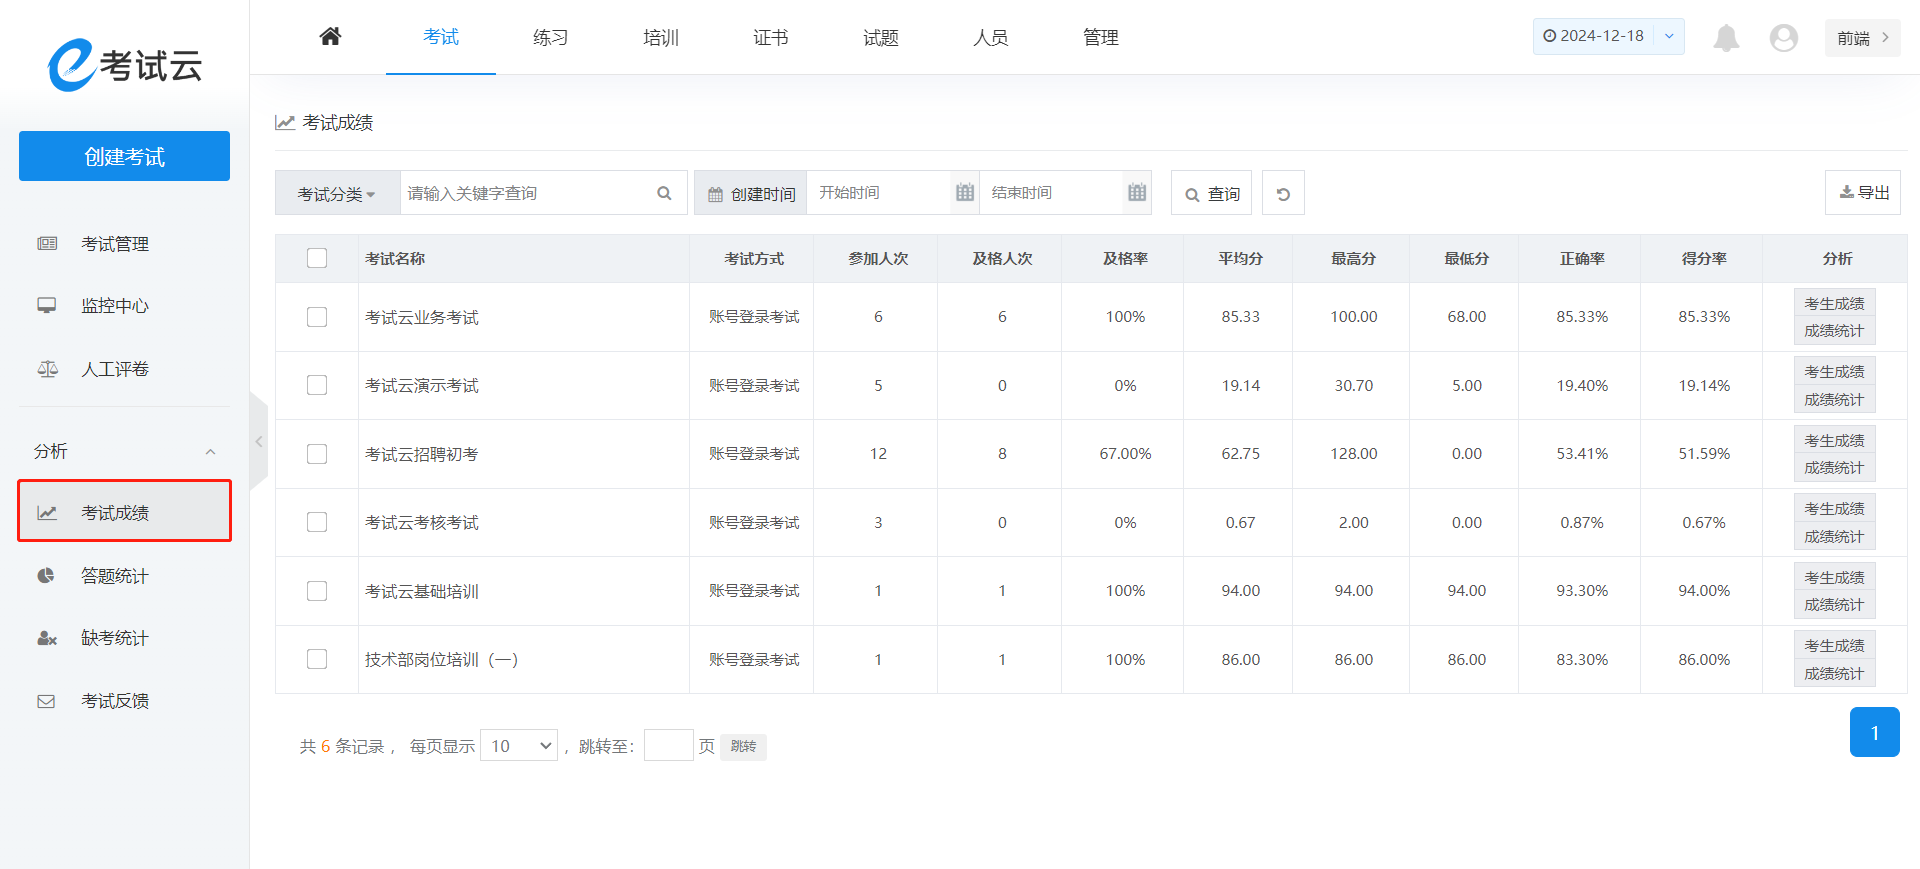Open the 开始时间 calendar icon
Image resolution: width=1920 pixels, height=869 pixels.
(x=964, y=193)
